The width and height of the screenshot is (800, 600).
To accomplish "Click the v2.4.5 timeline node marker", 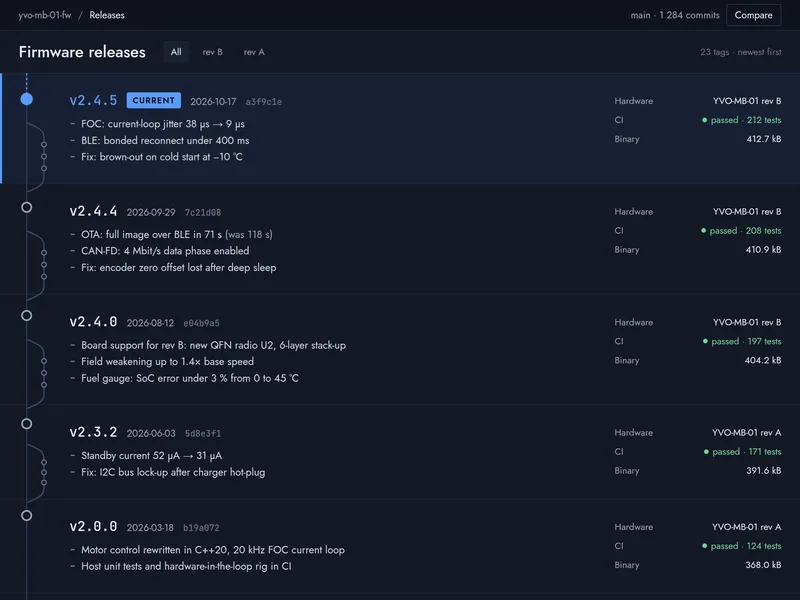I will [x=27, y=99].
